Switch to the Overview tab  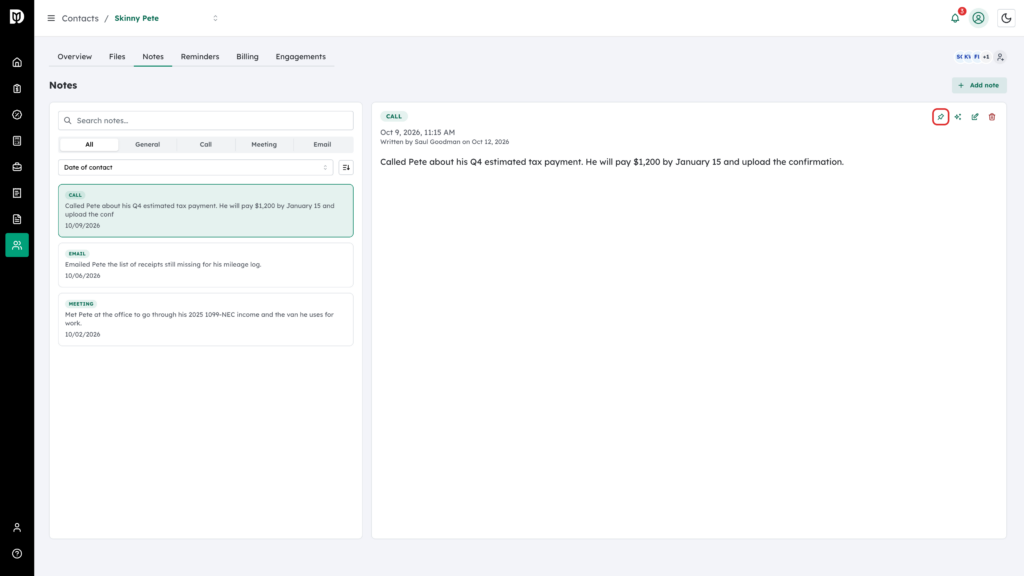tap(74, 57)
